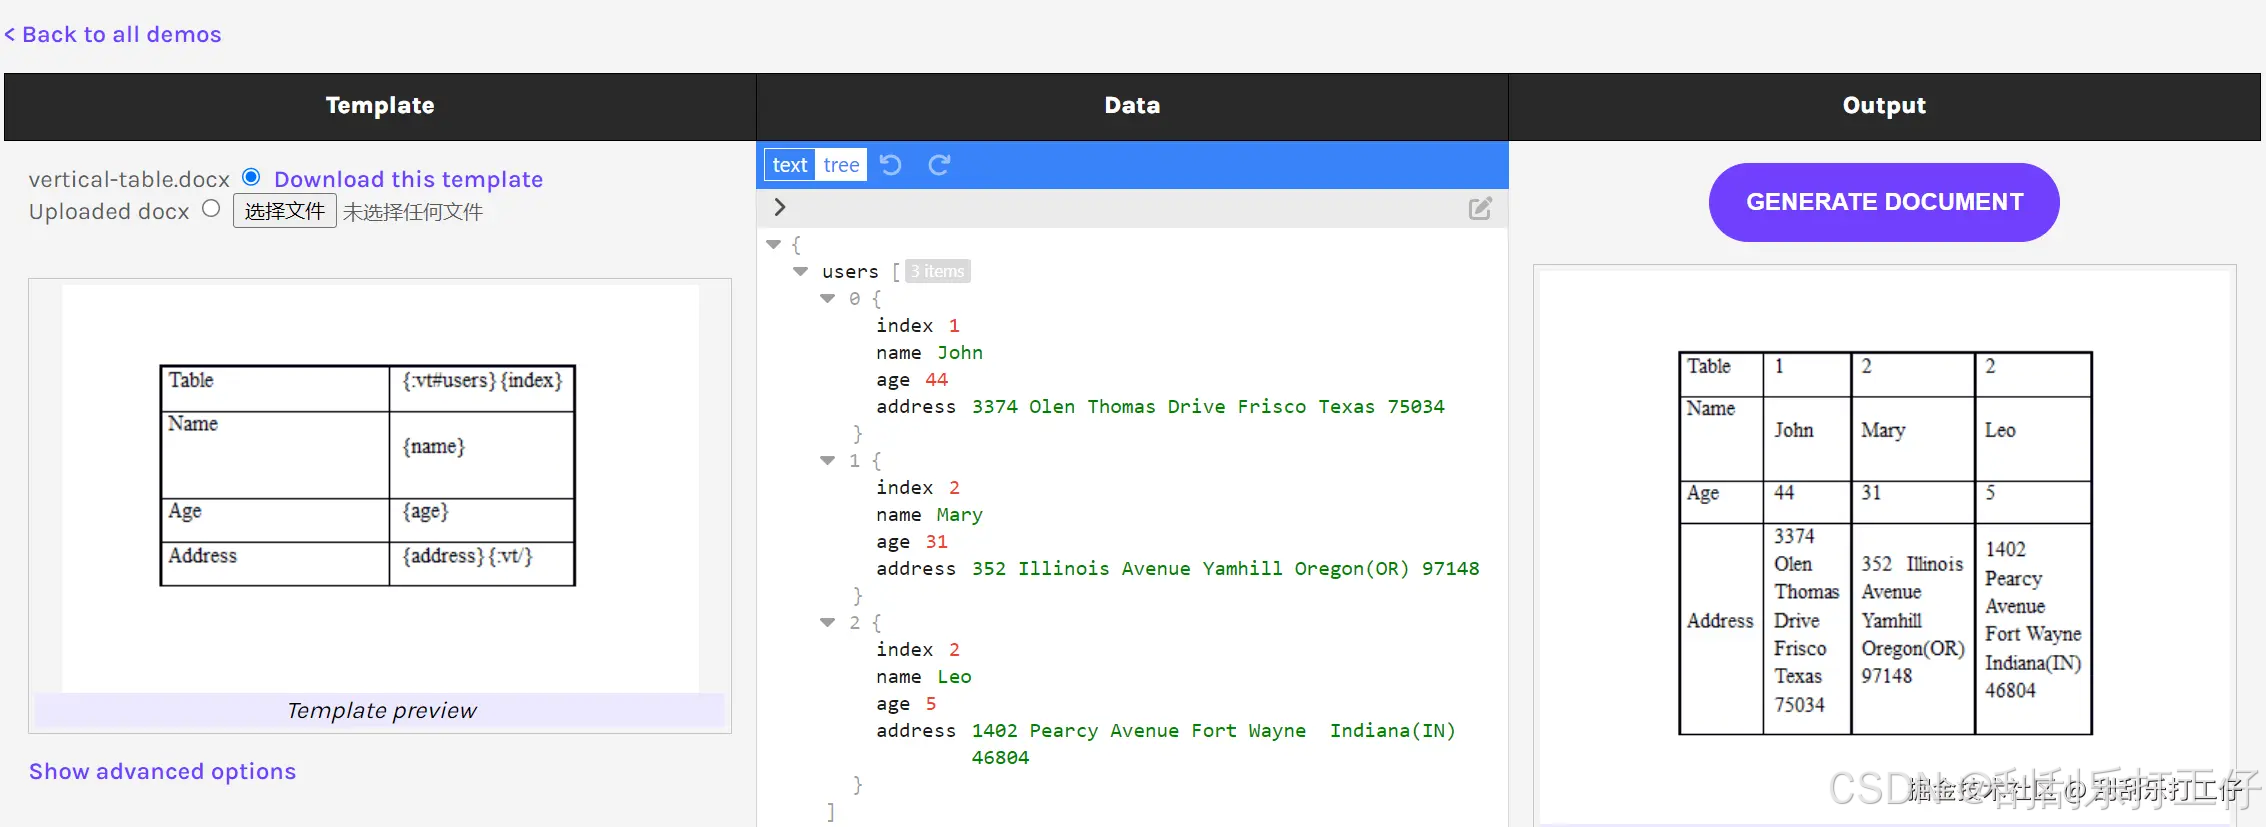Image resolution: width=2266 pixels, height=827 pixels.
Task: Click the Data column header
Action: (x=1132, y=106)
